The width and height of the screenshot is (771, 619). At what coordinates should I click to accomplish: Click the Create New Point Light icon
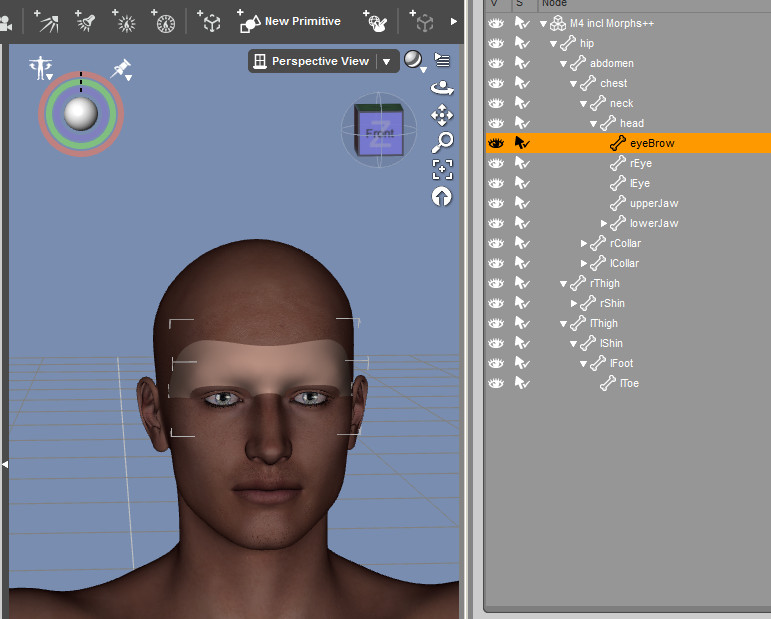[x=126, y=21]
